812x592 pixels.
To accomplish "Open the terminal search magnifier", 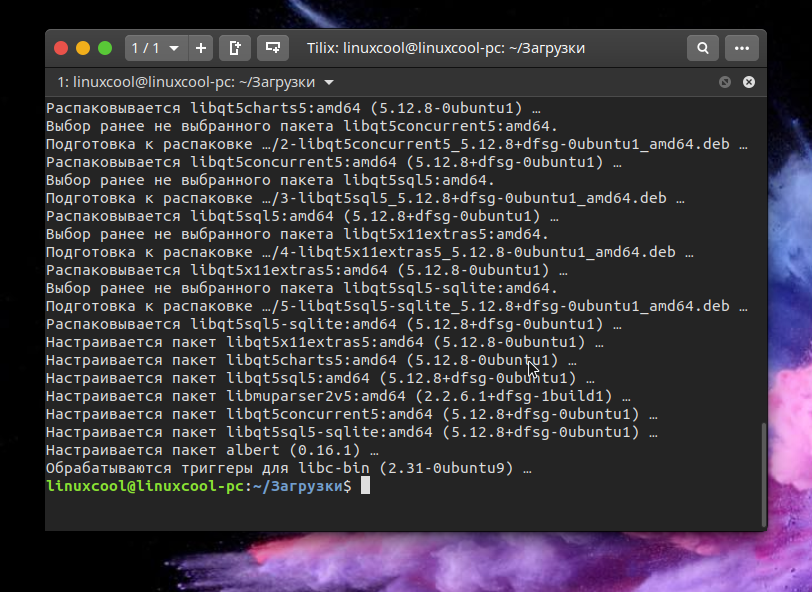I will click(x=703, y=47).
